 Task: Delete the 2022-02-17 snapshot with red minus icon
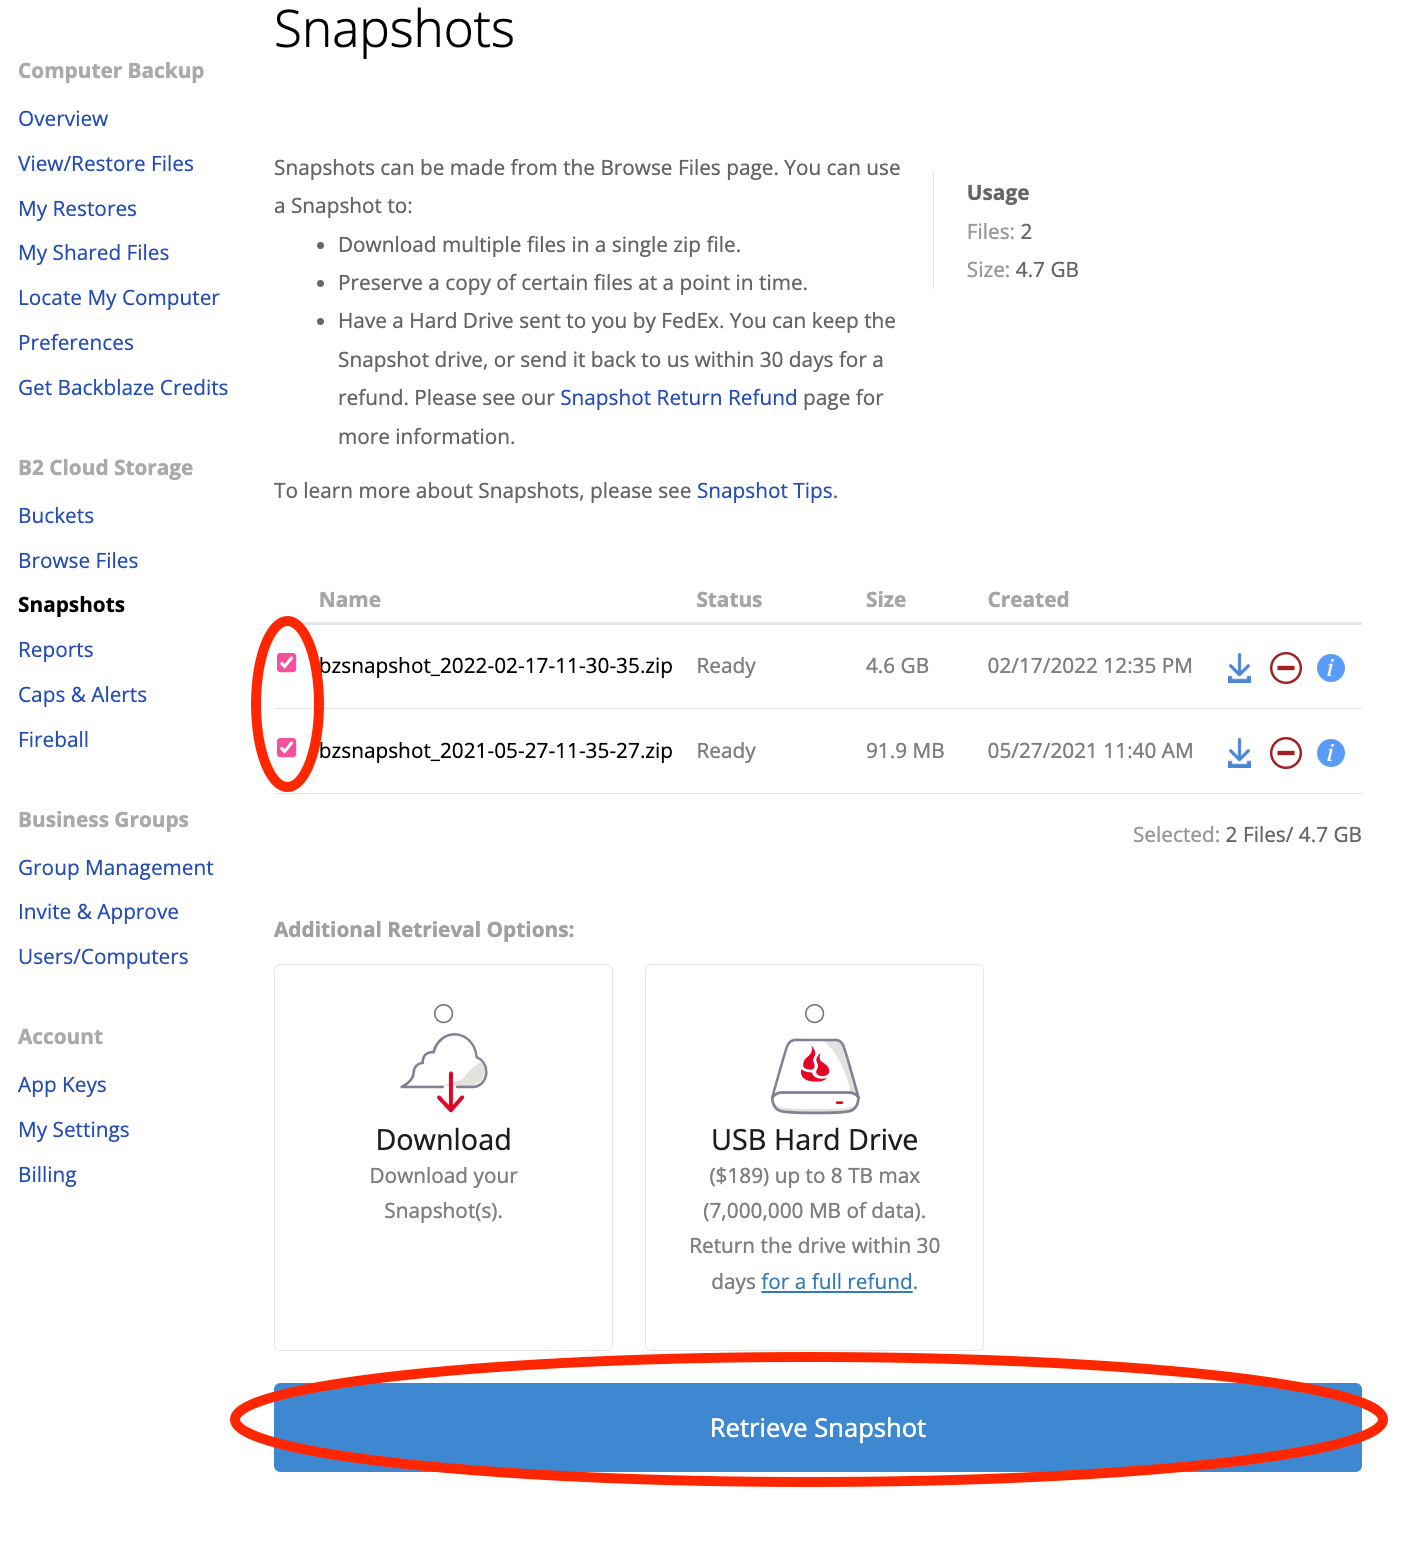[x=1286, y=668]
